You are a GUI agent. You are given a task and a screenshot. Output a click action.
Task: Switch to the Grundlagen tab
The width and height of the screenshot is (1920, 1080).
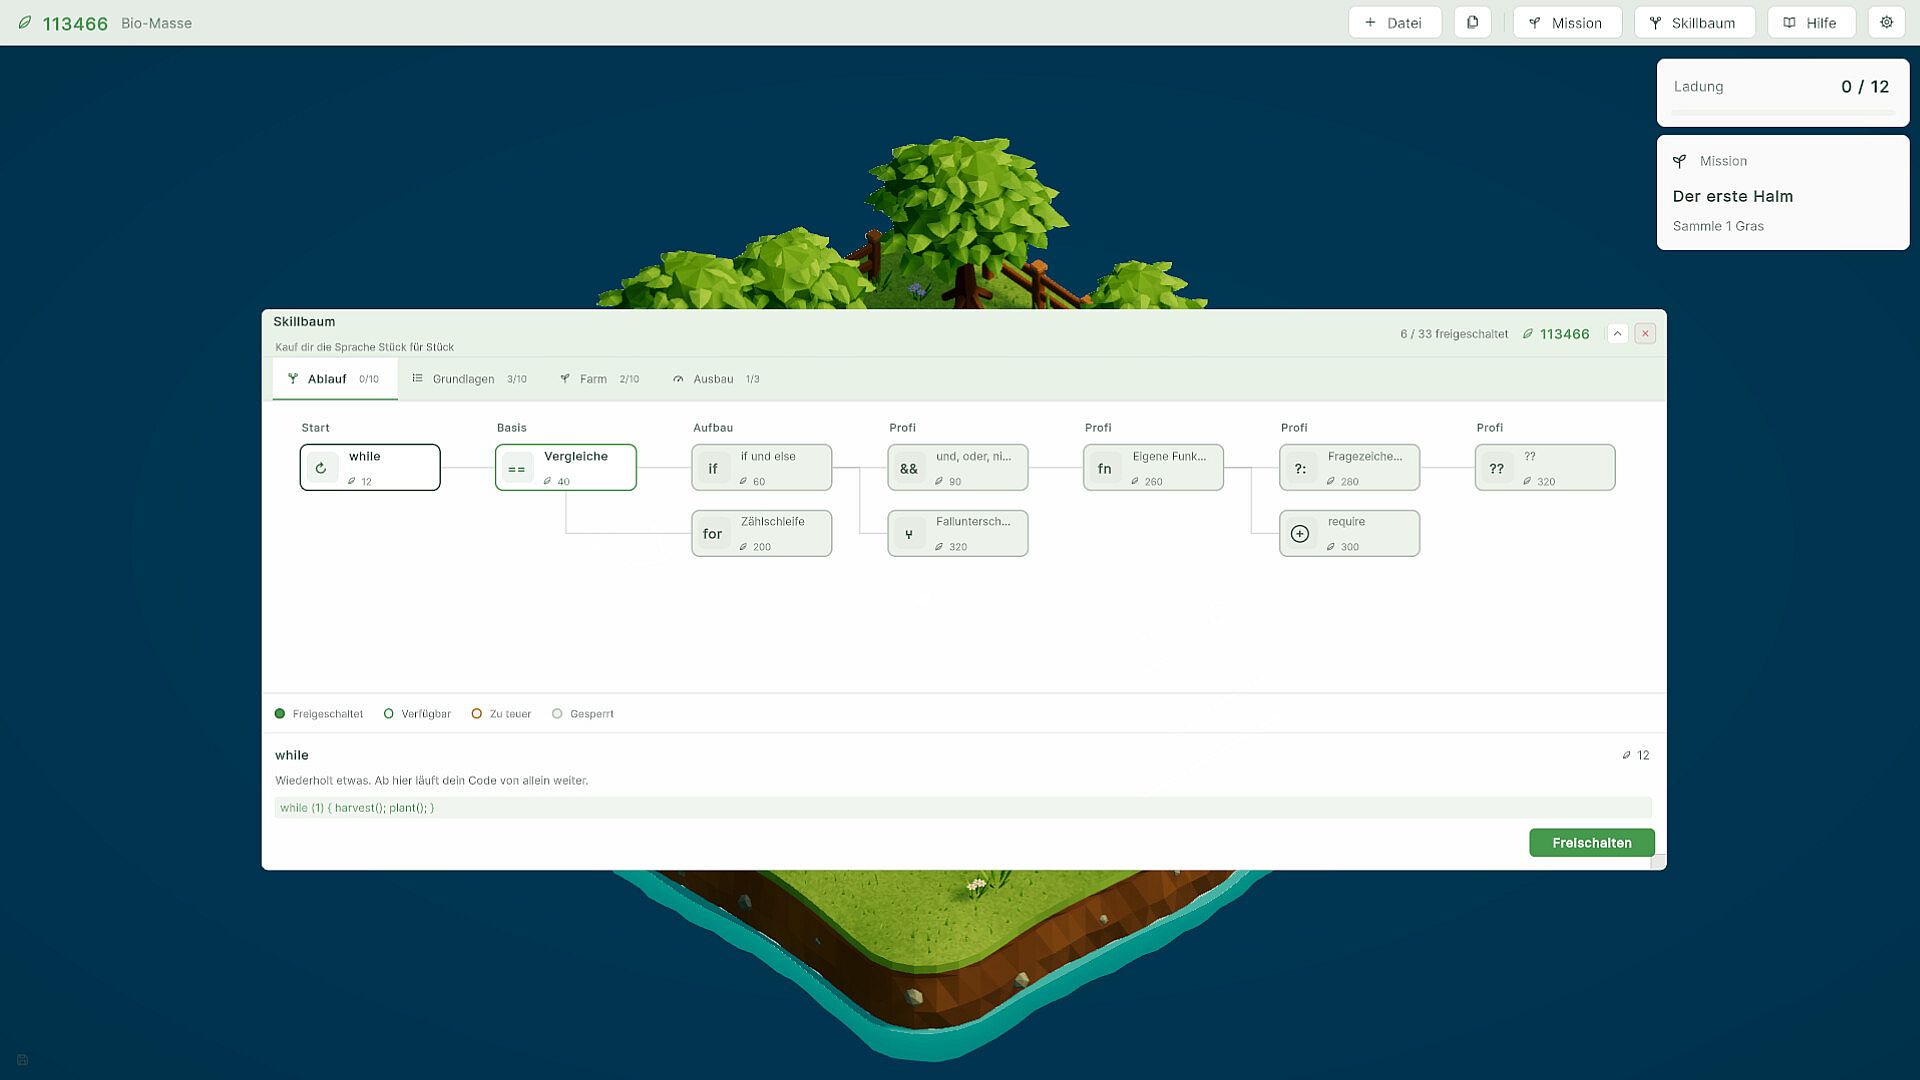469,379
